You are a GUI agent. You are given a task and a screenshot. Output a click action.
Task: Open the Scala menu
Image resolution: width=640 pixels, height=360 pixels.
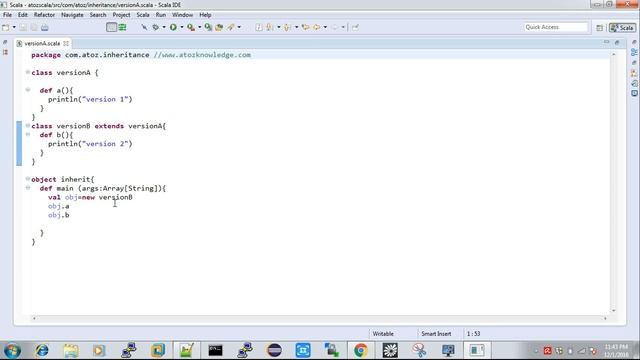(x=143, y=15)
